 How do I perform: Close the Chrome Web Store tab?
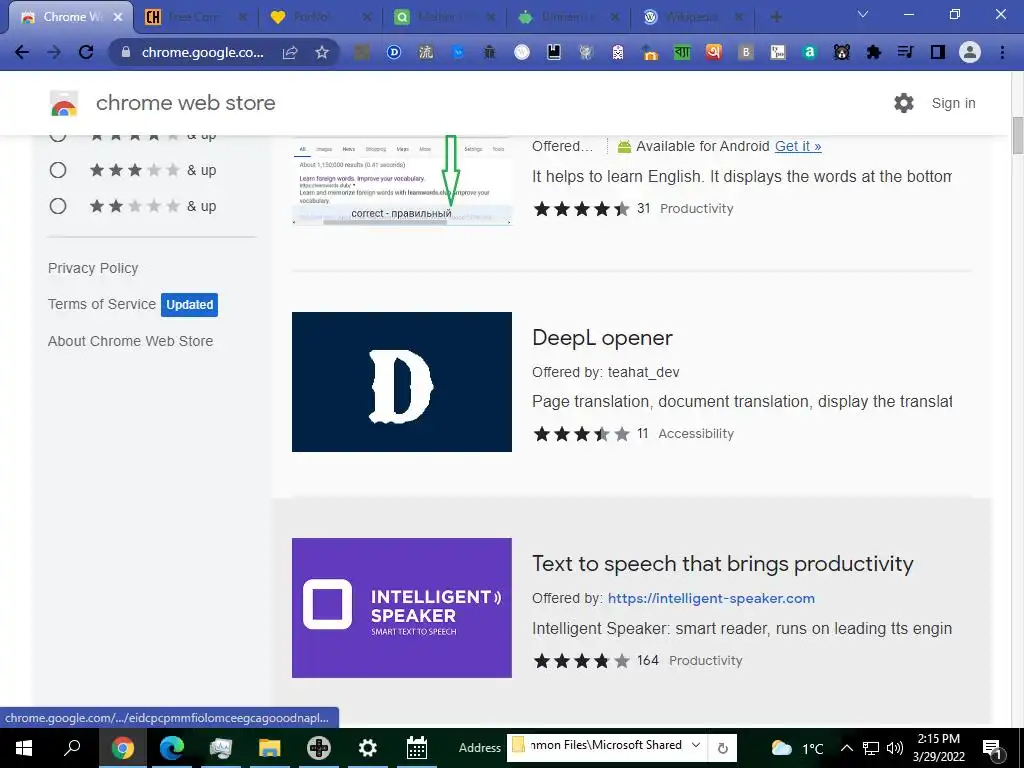point(118,17)
